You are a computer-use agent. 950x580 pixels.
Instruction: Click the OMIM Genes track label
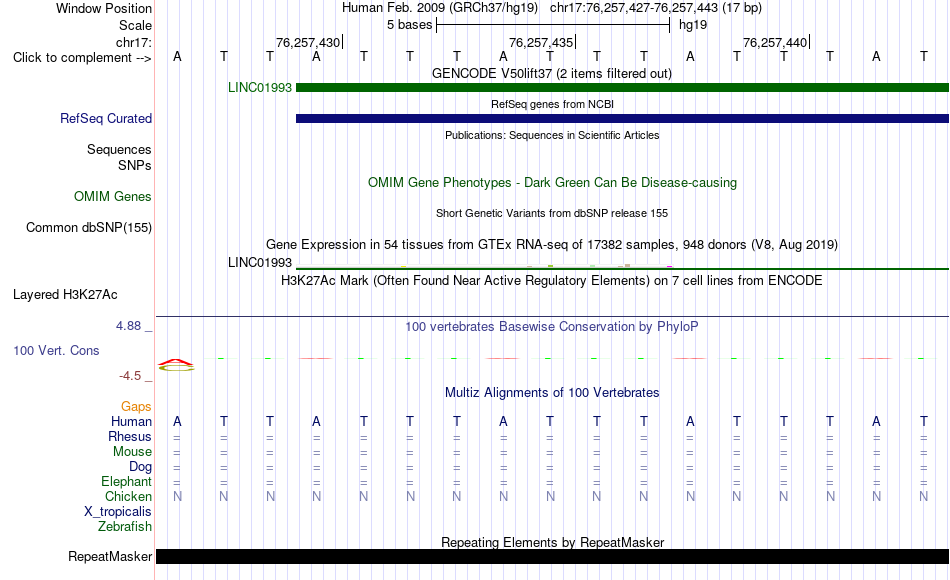tap(113, 196)
